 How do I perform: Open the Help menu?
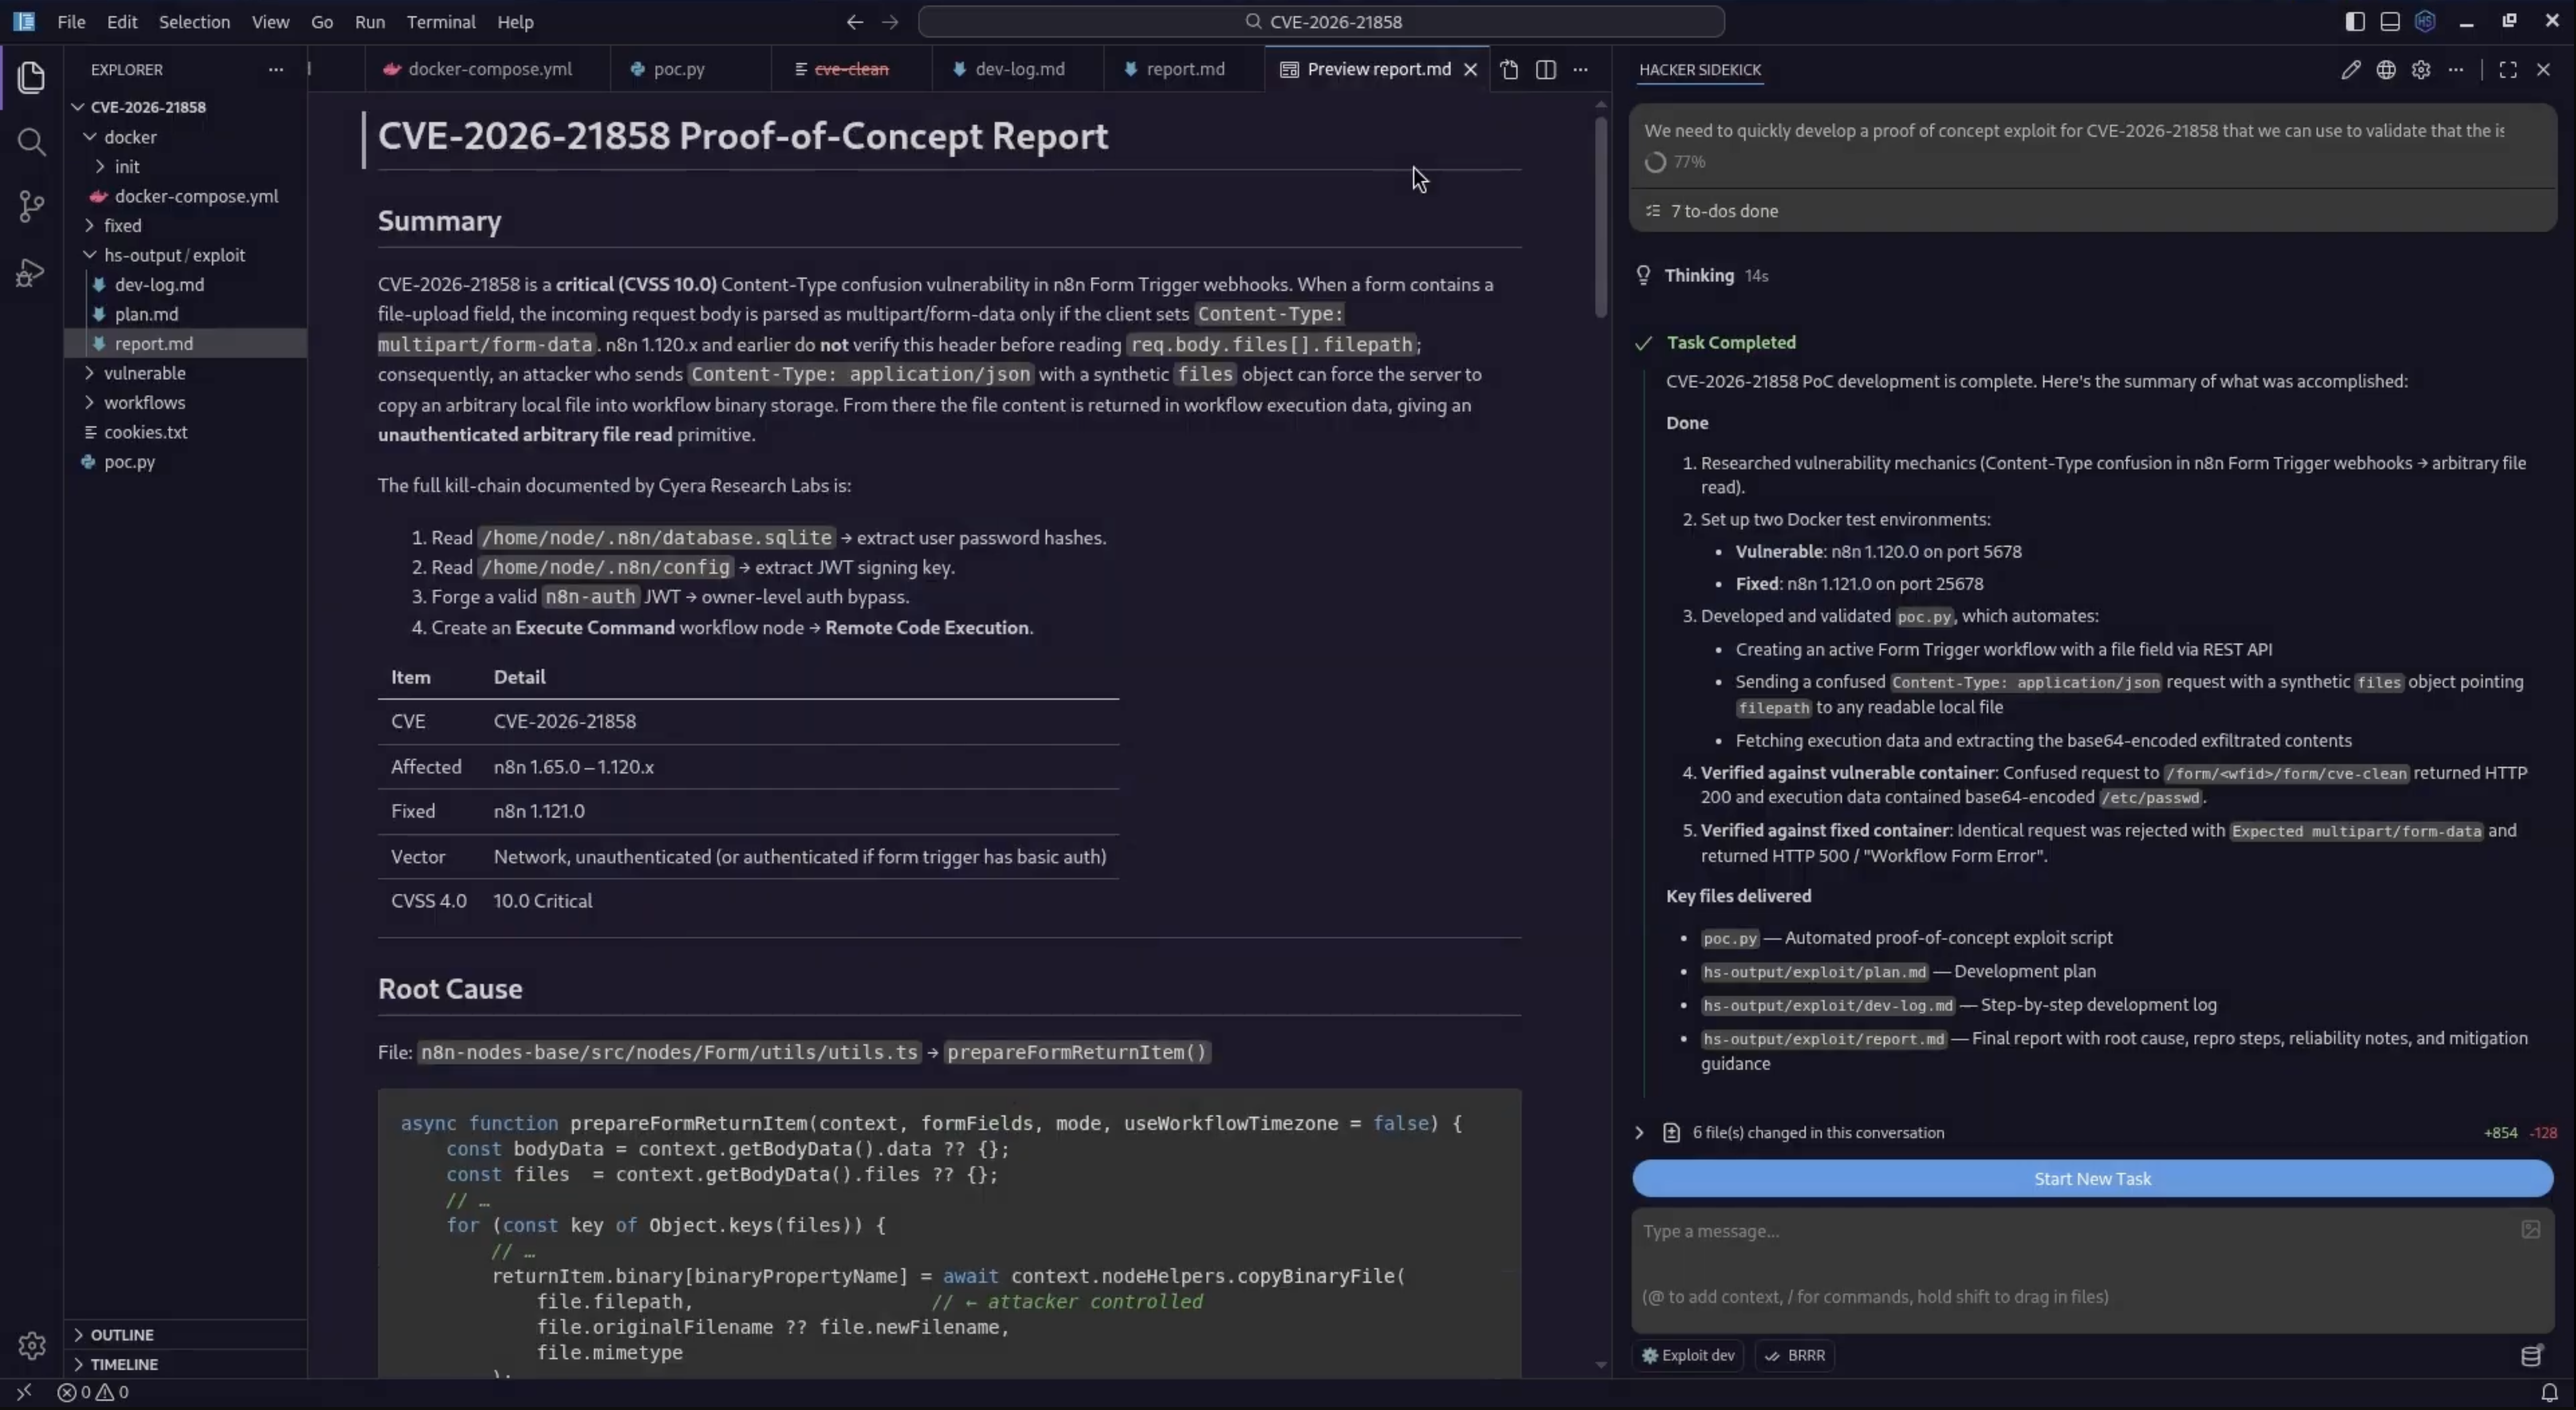tap(515, 21)
